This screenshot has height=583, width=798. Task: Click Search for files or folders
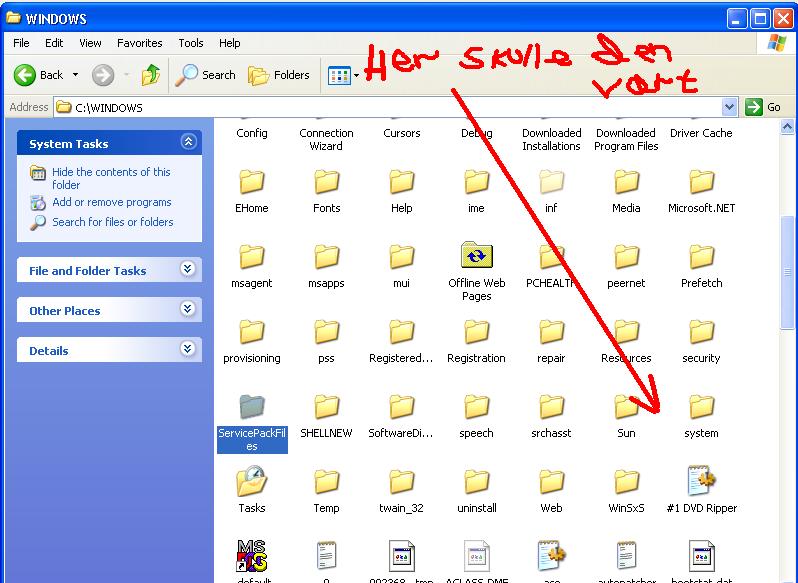[x=112, y=222]
